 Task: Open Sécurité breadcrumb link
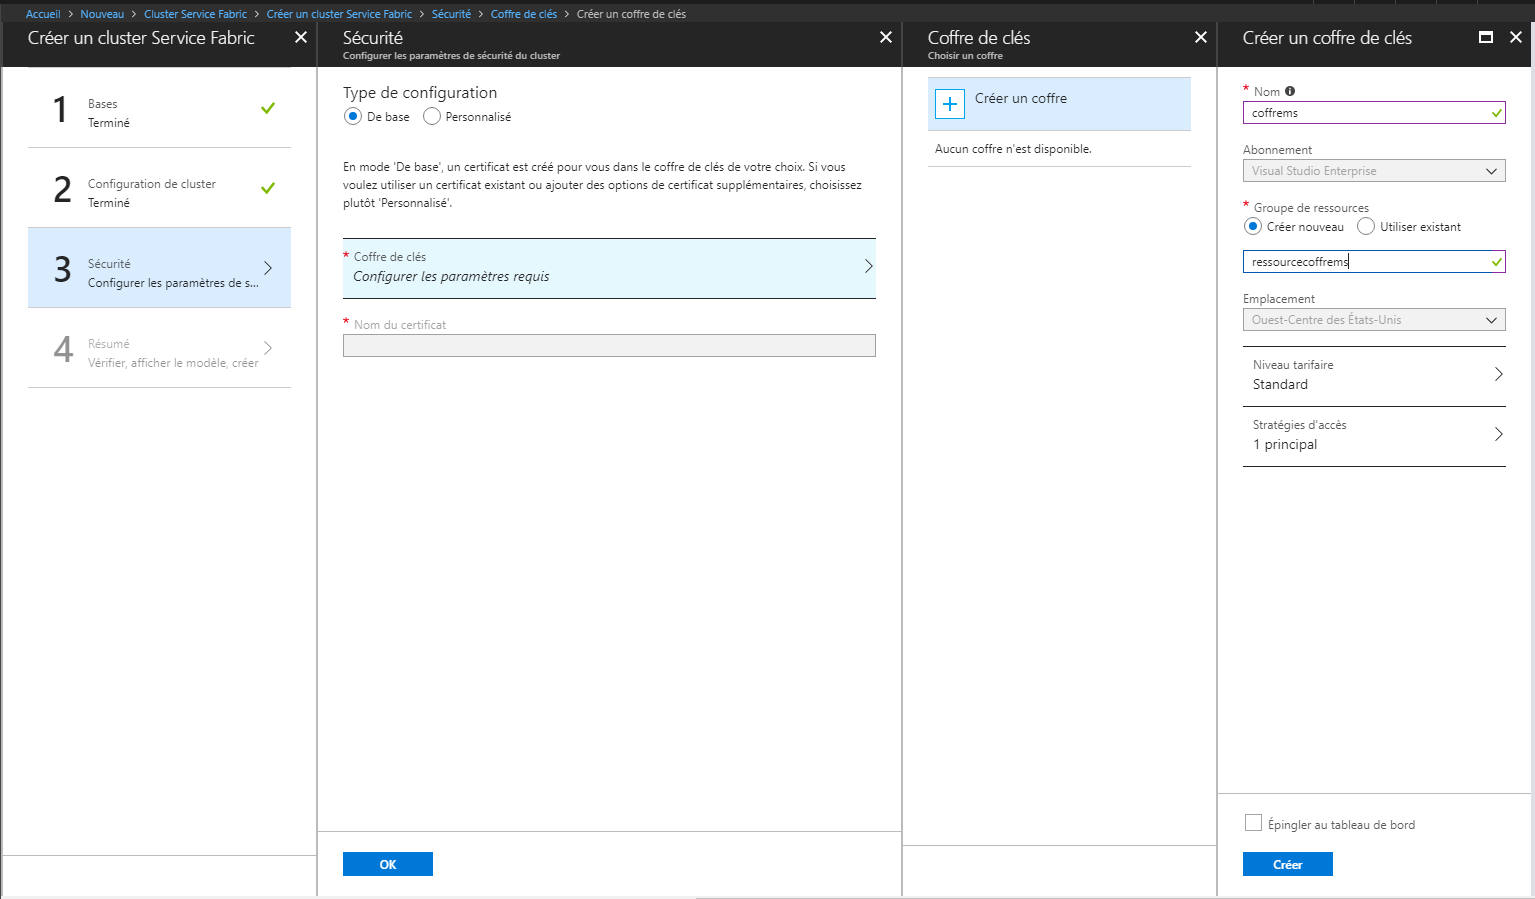pos(451,14)
